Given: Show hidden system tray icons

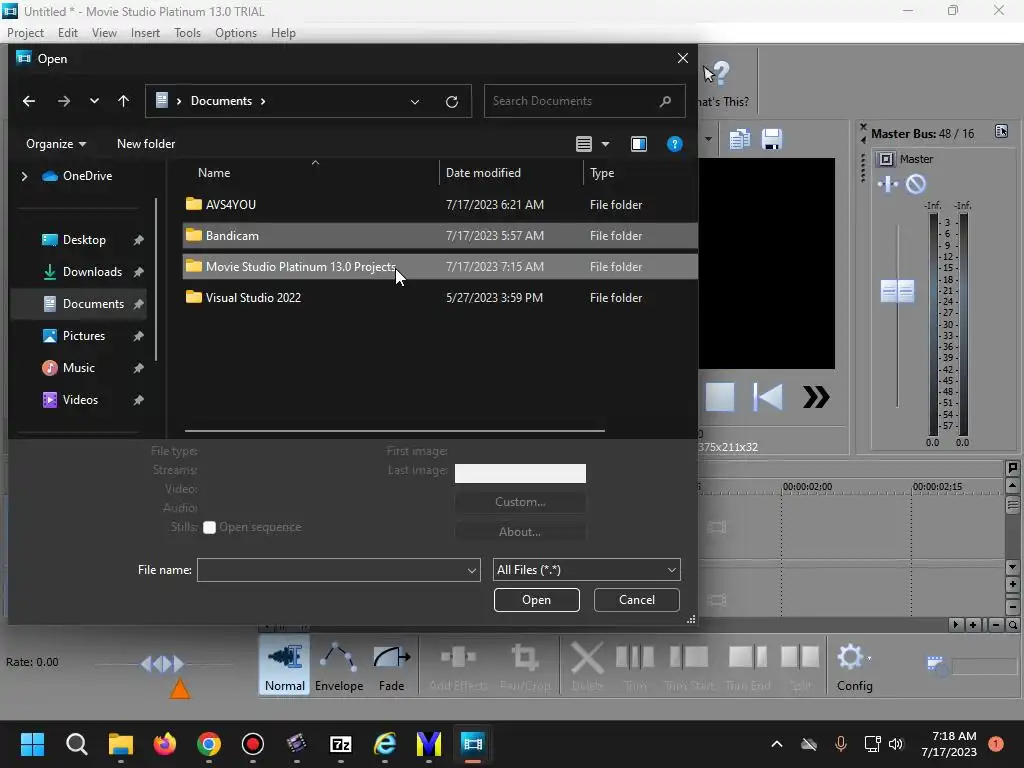Looking at the screenshot, I should click(776, 744).
